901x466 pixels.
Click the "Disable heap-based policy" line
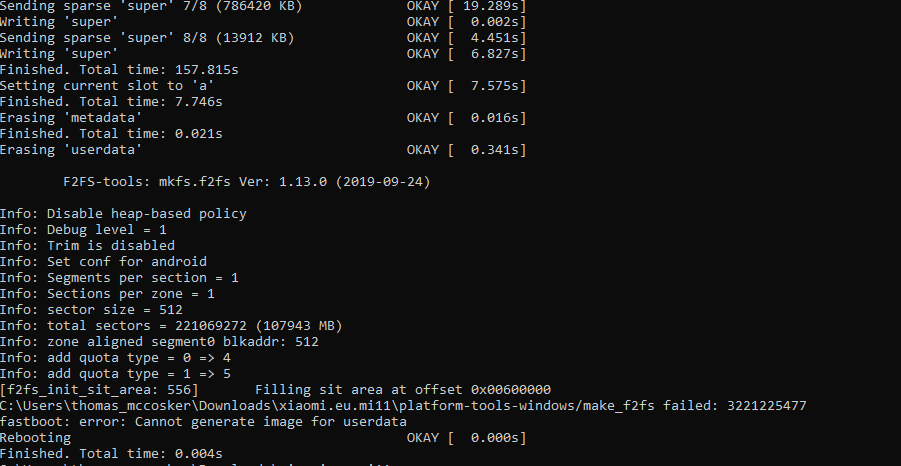tap(123, 214)
